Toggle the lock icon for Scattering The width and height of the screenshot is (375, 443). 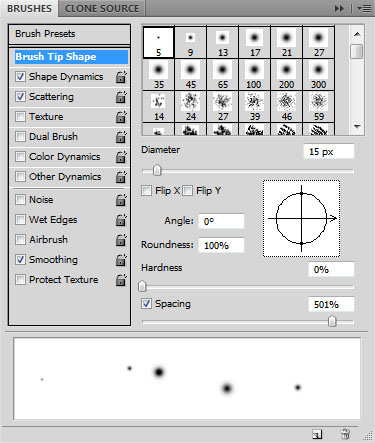(121, 97)
